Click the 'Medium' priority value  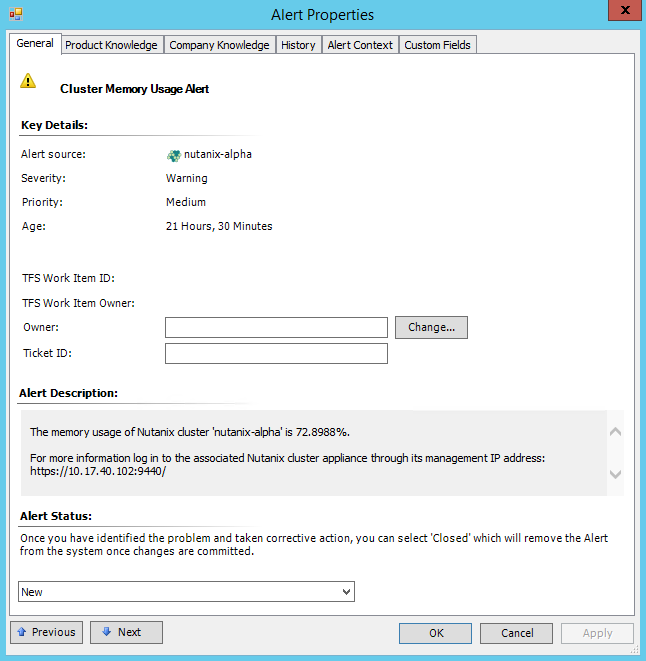186,202
